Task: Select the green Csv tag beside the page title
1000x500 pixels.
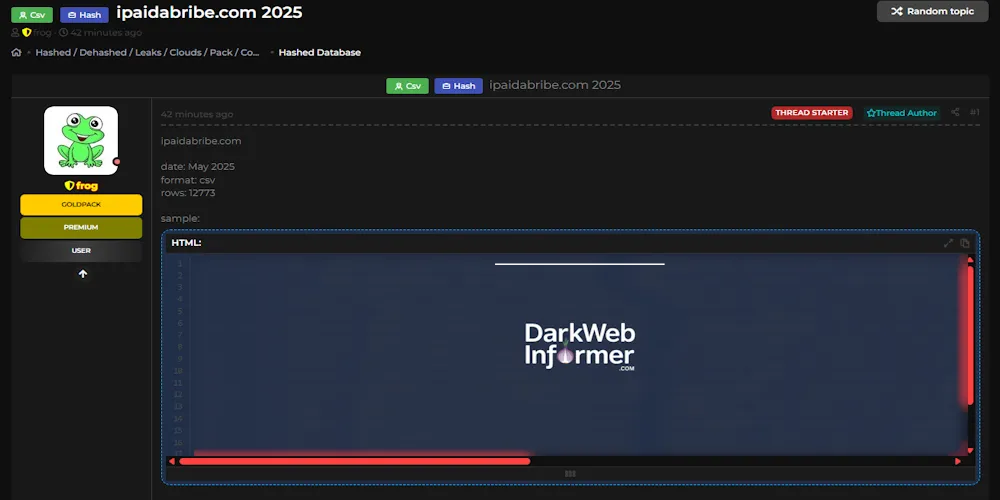Action: pyautogui.click(x=32, y=15)
